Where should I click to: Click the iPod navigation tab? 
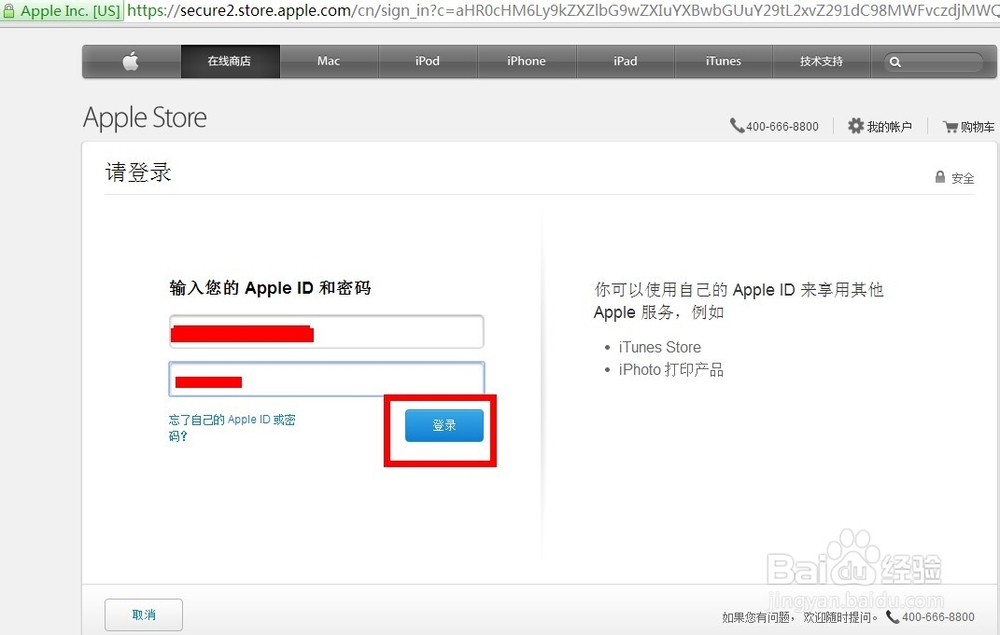pos(427,61)
